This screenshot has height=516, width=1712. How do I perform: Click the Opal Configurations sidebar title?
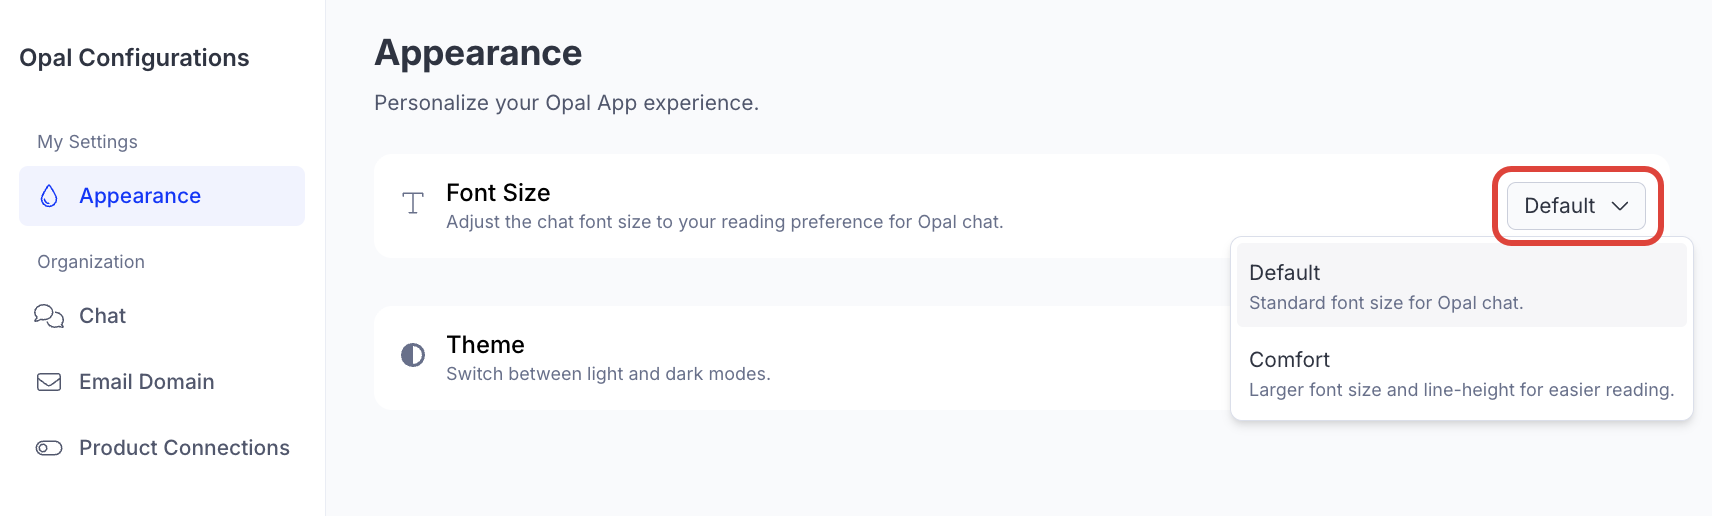pyautogui.click(x=134, y=58)
